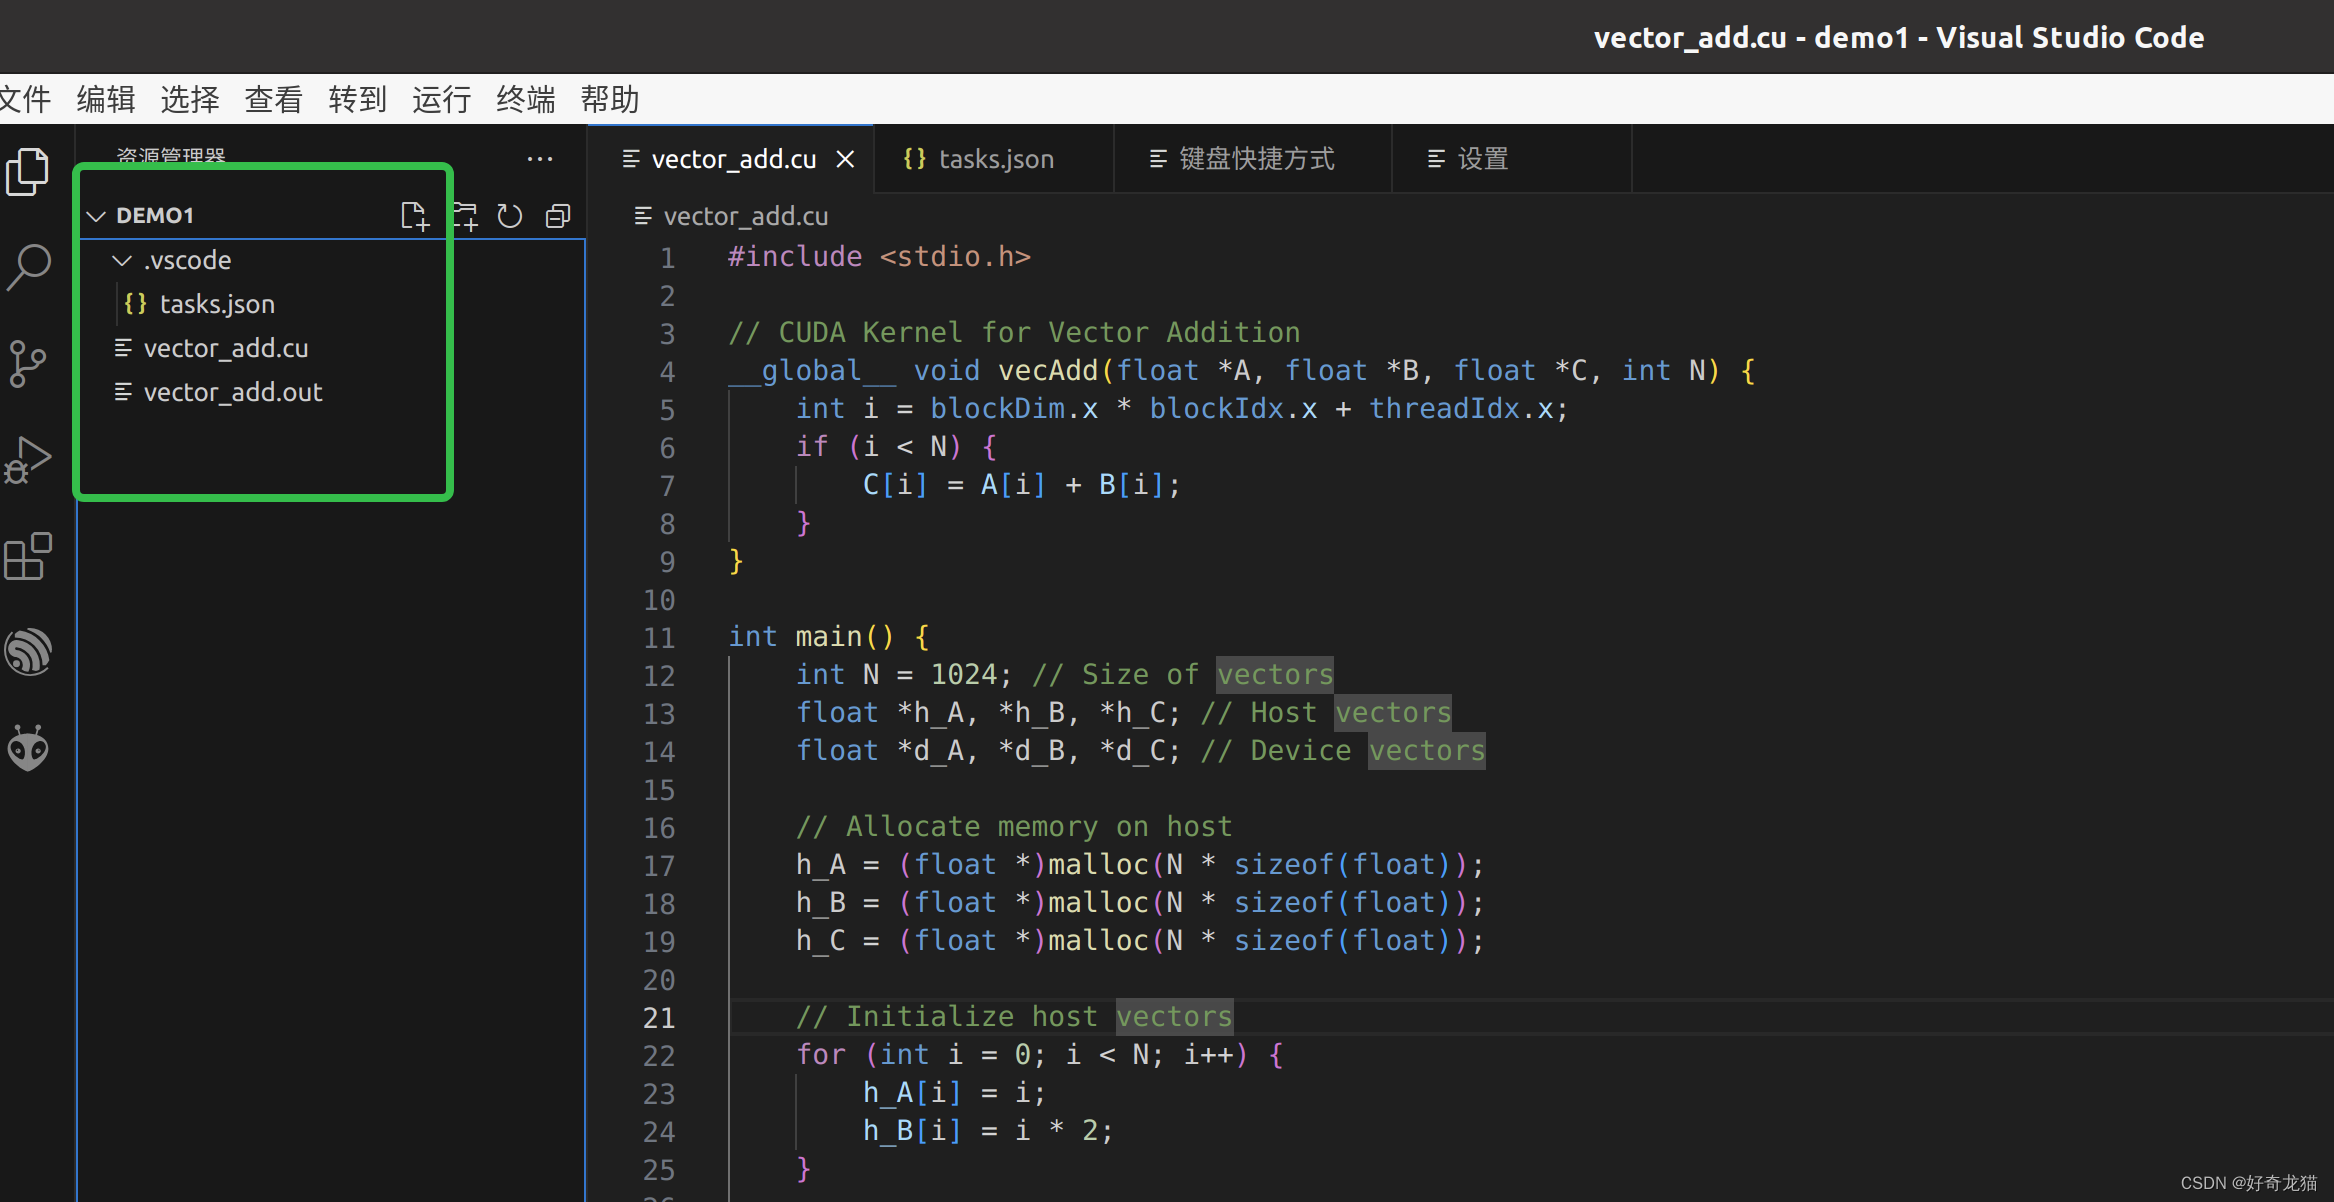Screen dimensions: 2334x1202
Task: Open the 帮助 menu
Action: (610, 99)
